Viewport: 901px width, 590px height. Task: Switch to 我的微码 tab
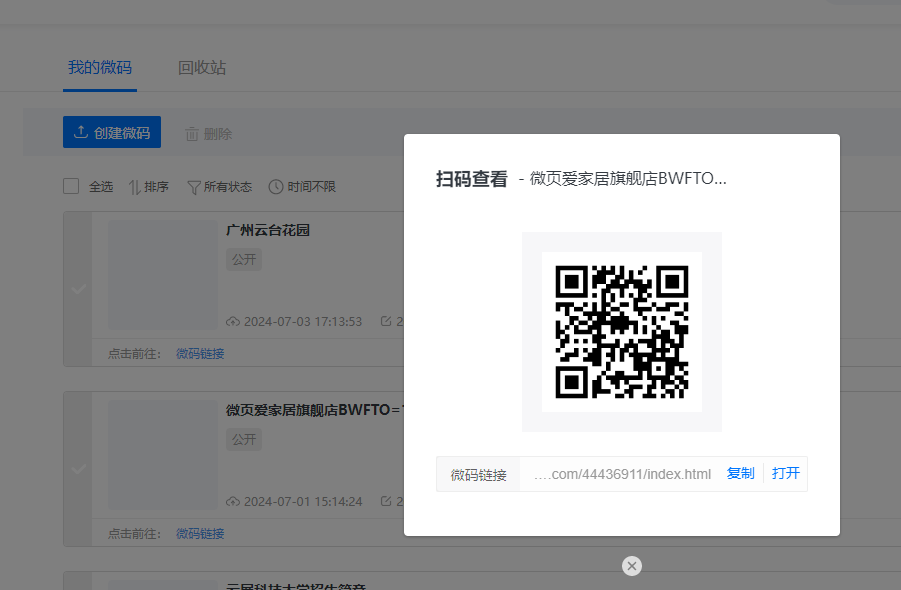[x=100, y=68]
